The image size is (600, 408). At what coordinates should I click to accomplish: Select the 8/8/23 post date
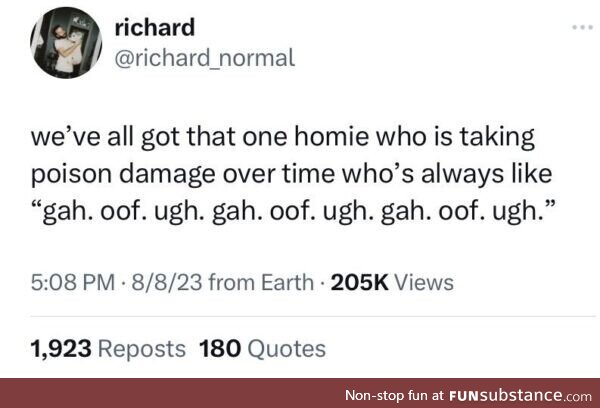click(166, 282)
